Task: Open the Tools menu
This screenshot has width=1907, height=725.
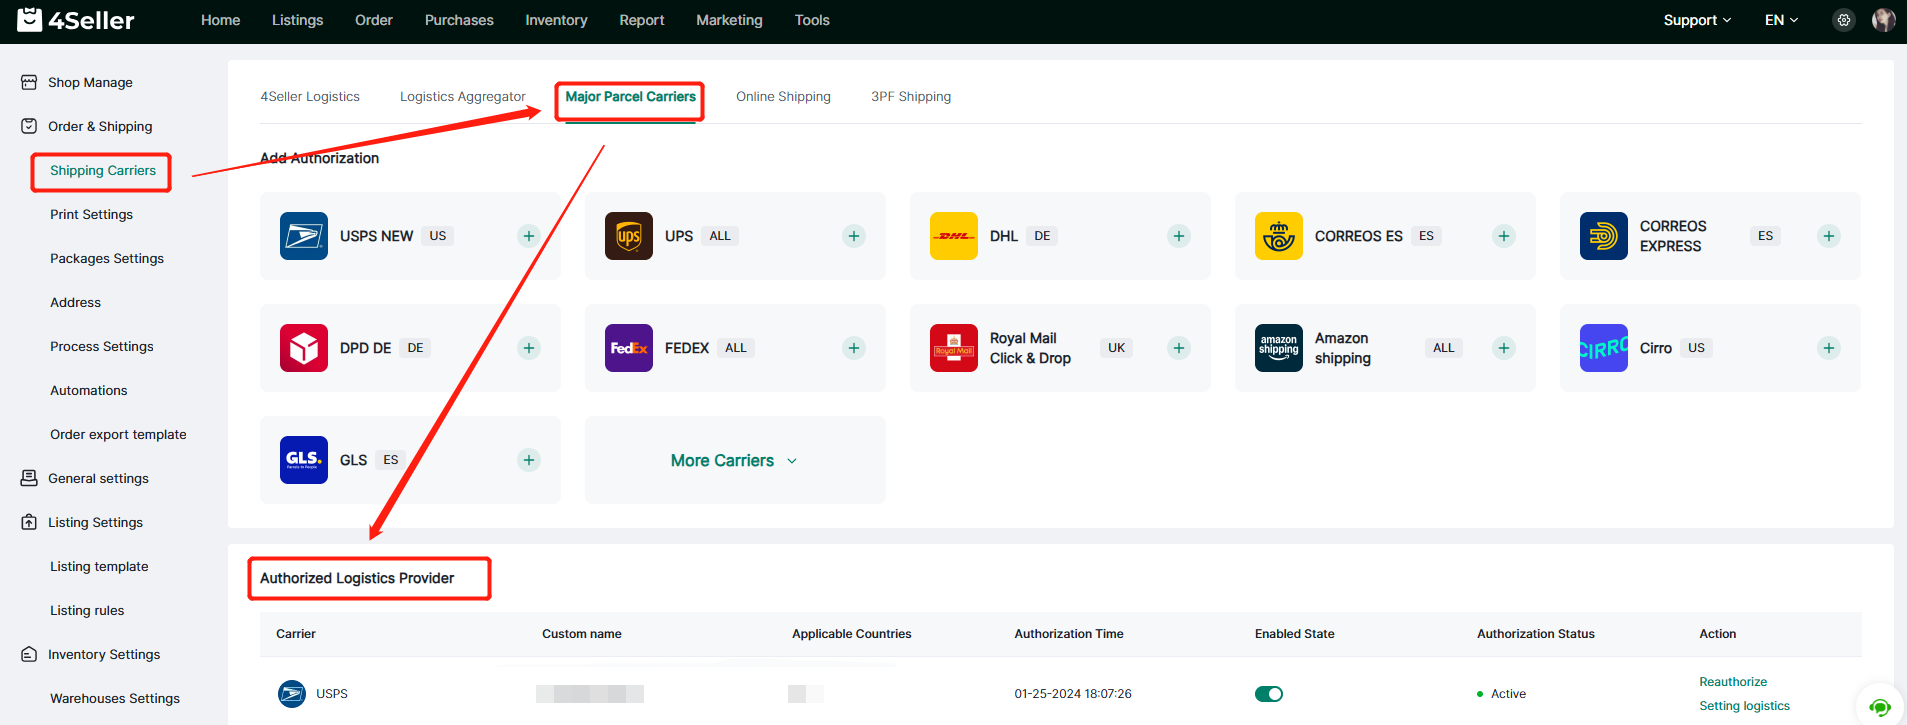Action: click(x=812, y=20)
